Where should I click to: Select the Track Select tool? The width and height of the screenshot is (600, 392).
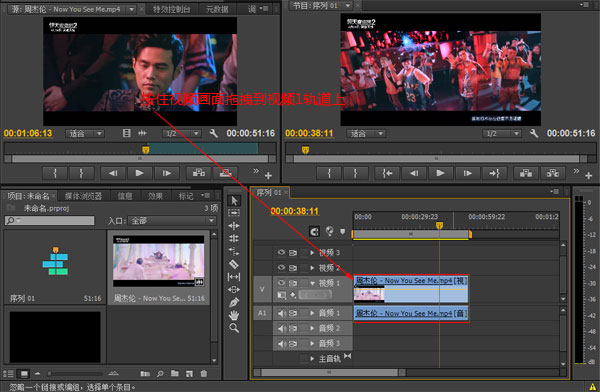coord(234,213)
